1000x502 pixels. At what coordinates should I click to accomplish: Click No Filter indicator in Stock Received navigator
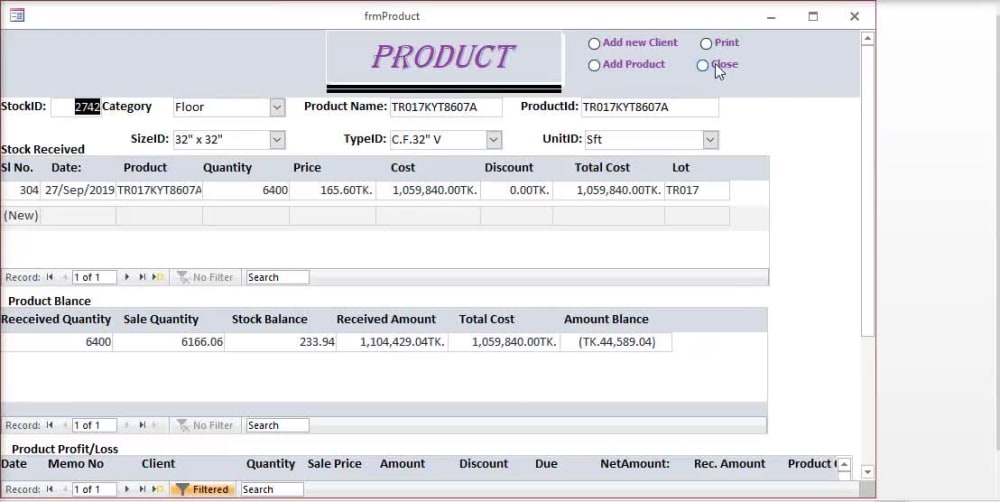(205, 277)
